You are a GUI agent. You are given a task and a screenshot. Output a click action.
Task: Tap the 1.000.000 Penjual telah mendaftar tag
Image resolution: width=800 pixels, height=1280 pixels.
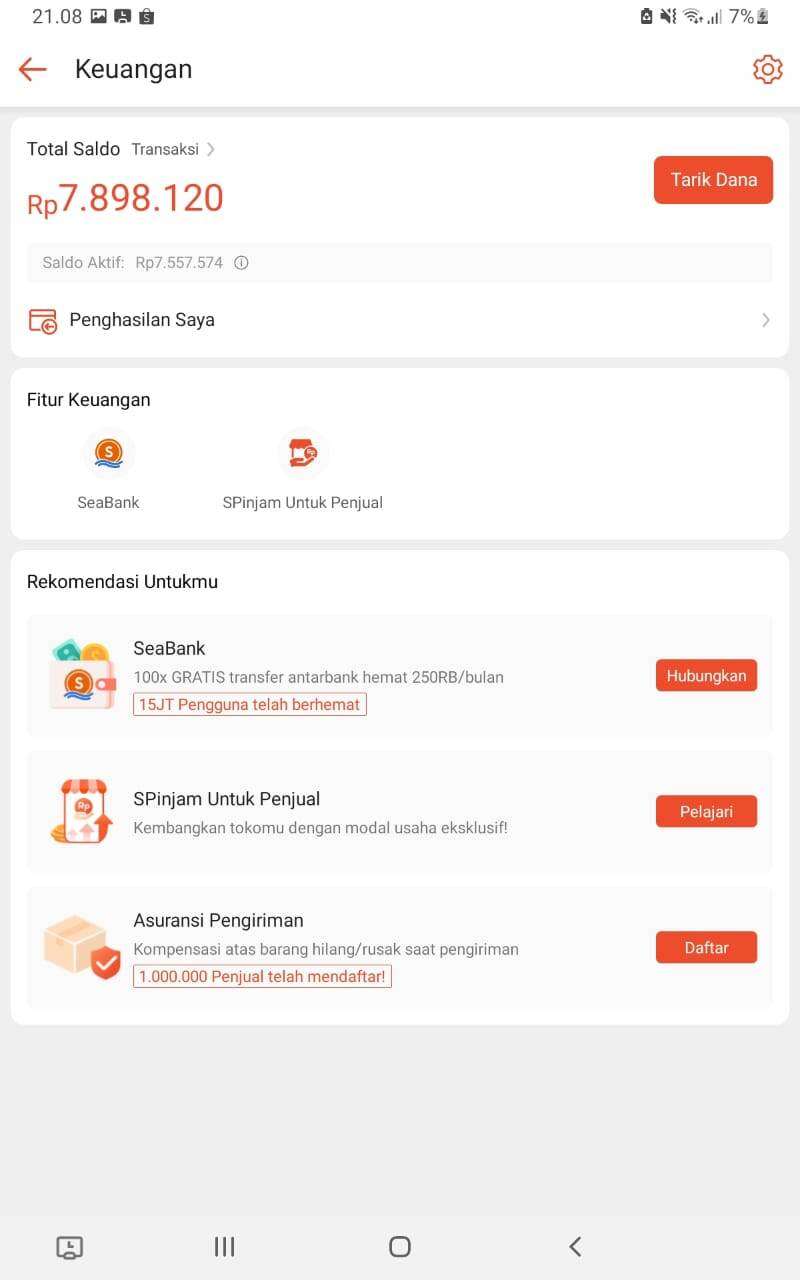(262, 976)
